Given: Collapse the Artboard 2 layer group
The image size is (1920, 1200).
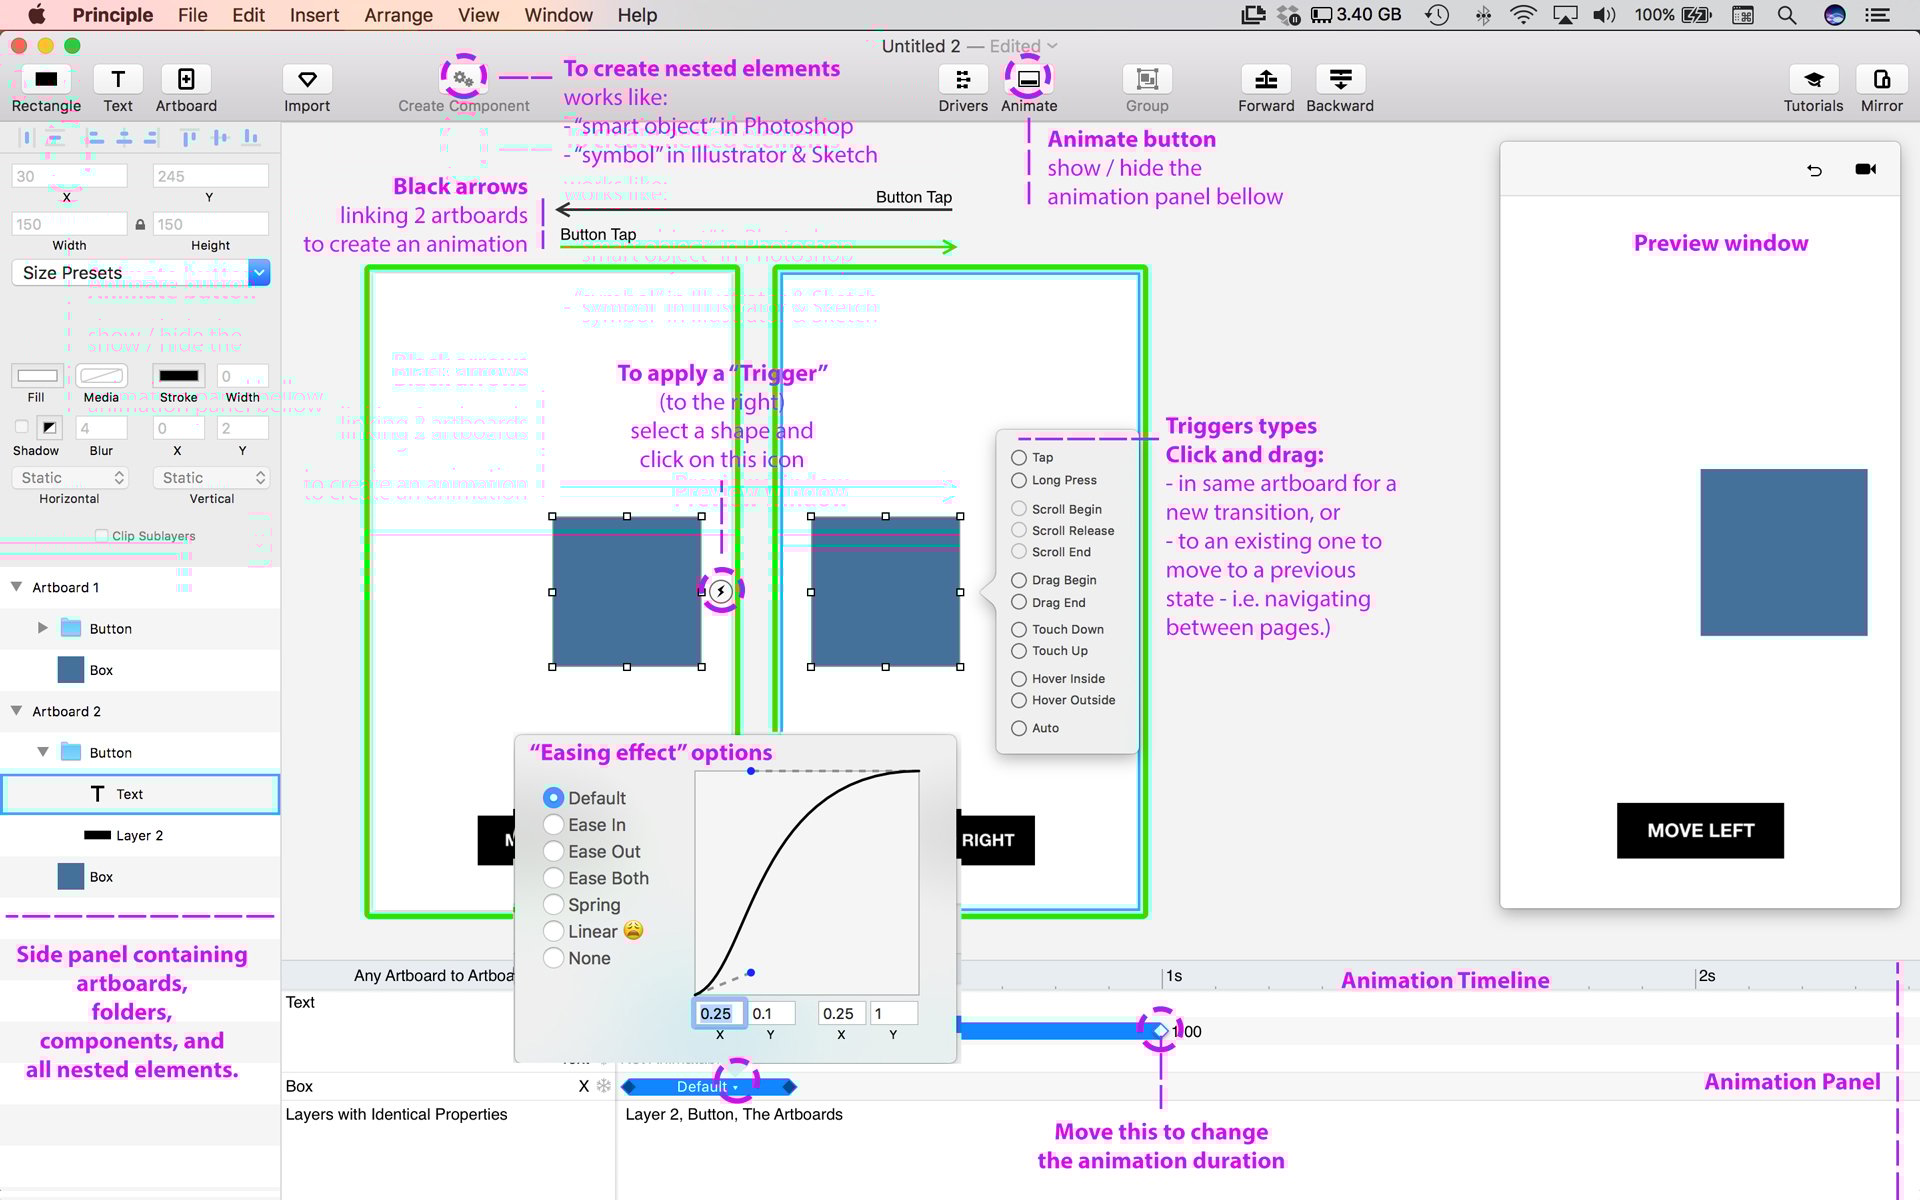Looking at the screenshot, I should click(15, 711).
